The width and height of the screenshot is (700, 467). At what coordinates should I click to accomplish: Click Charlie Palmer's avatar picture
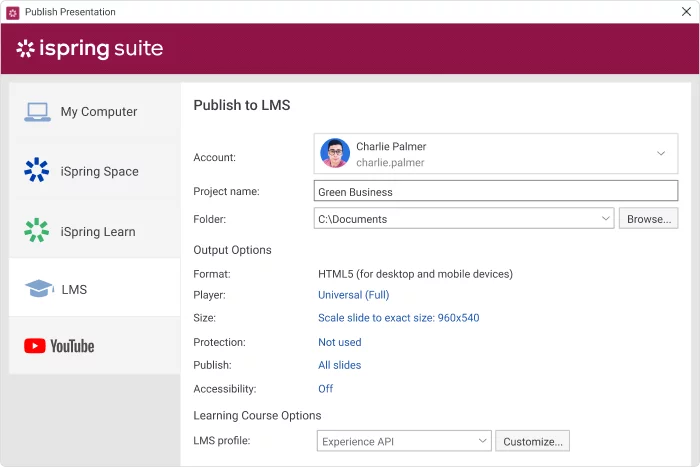pyautogui.click(x=335, y=153)
